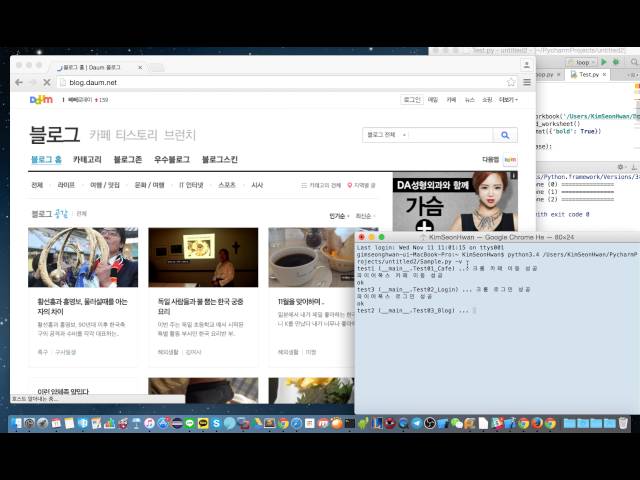
Task: Expand the 더보기 dropdown in the Daum header
Action: click(508, 100)
